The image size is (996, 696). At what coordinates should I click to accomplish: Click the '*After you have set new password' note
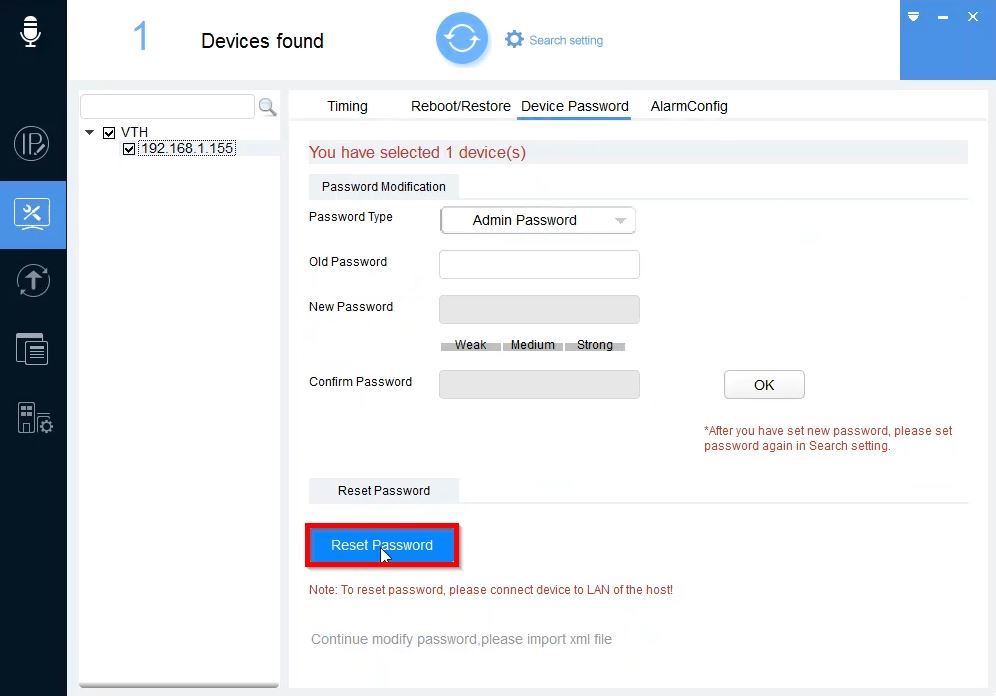pos(828,438)
